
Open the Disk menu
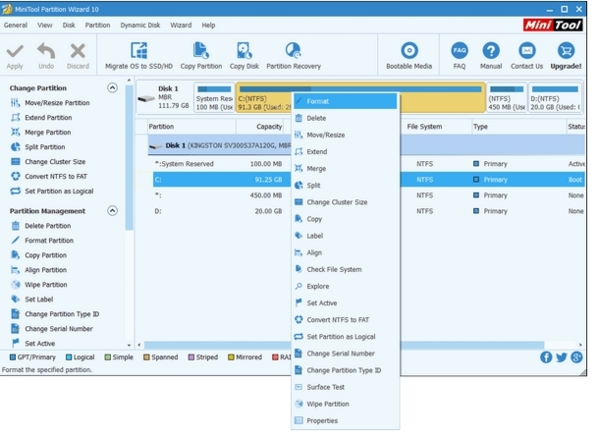coord(69,25)
